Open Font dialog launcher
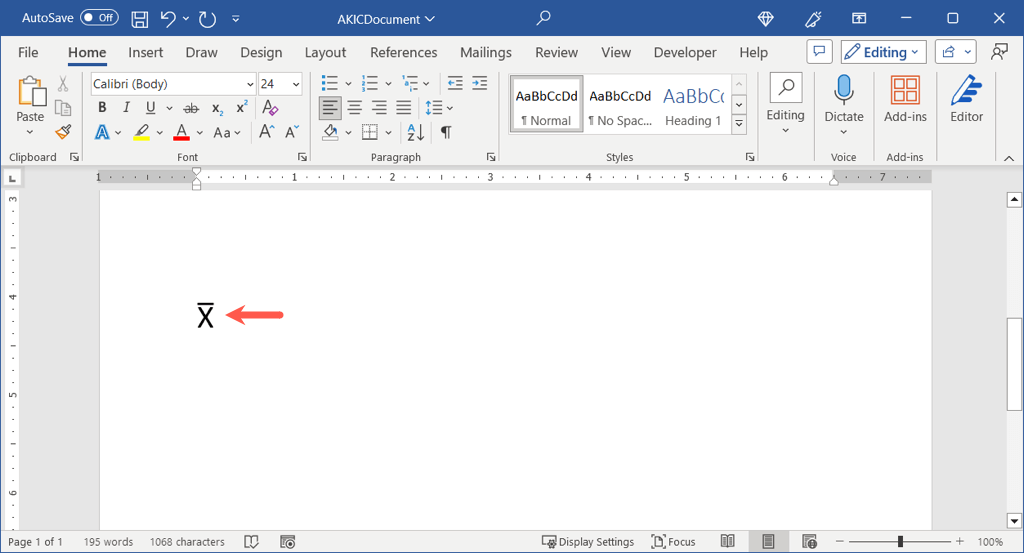1024x553 pixels. point(302,157)
